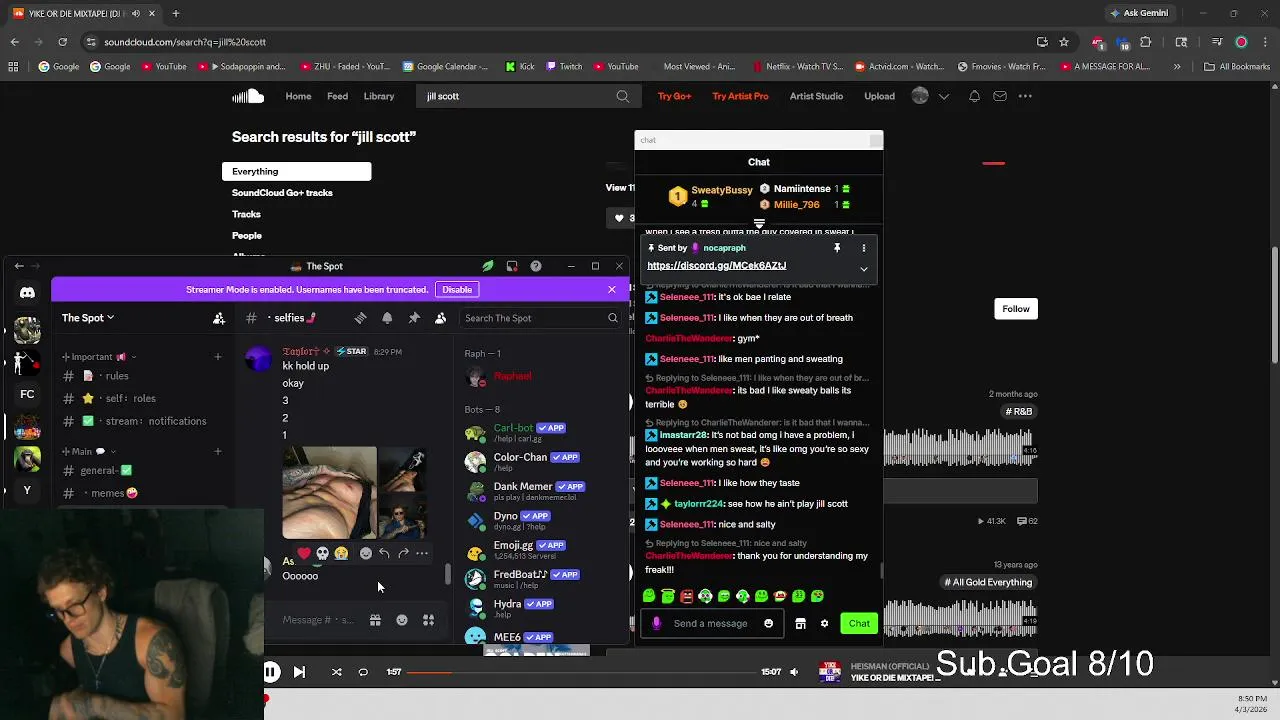Open Discord server invite people icon
The image size is (1280, 720).
coord(219,318)
